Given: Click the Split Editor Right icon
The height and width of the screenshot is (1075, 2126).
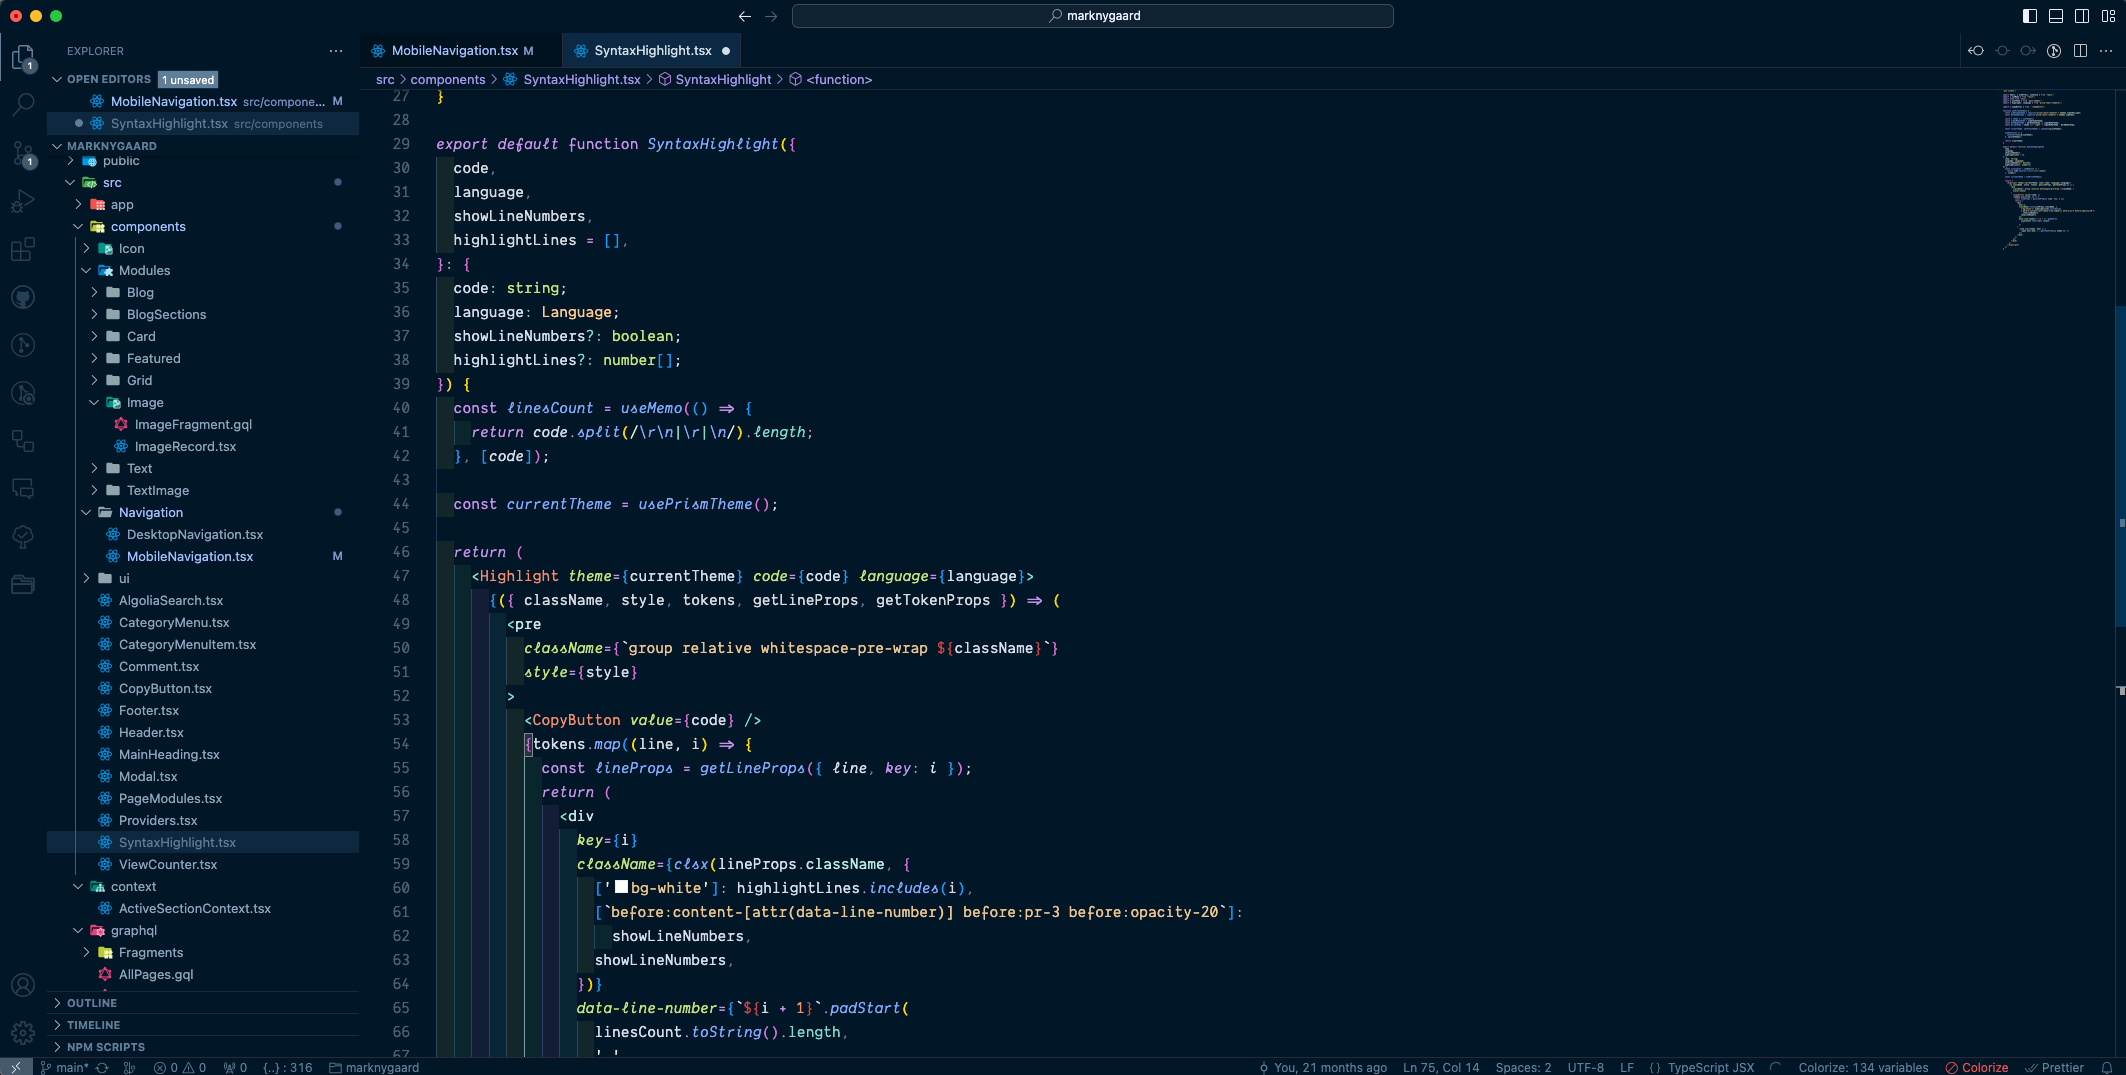Looking at the screenshot, I should click(x=2080, y=51).
